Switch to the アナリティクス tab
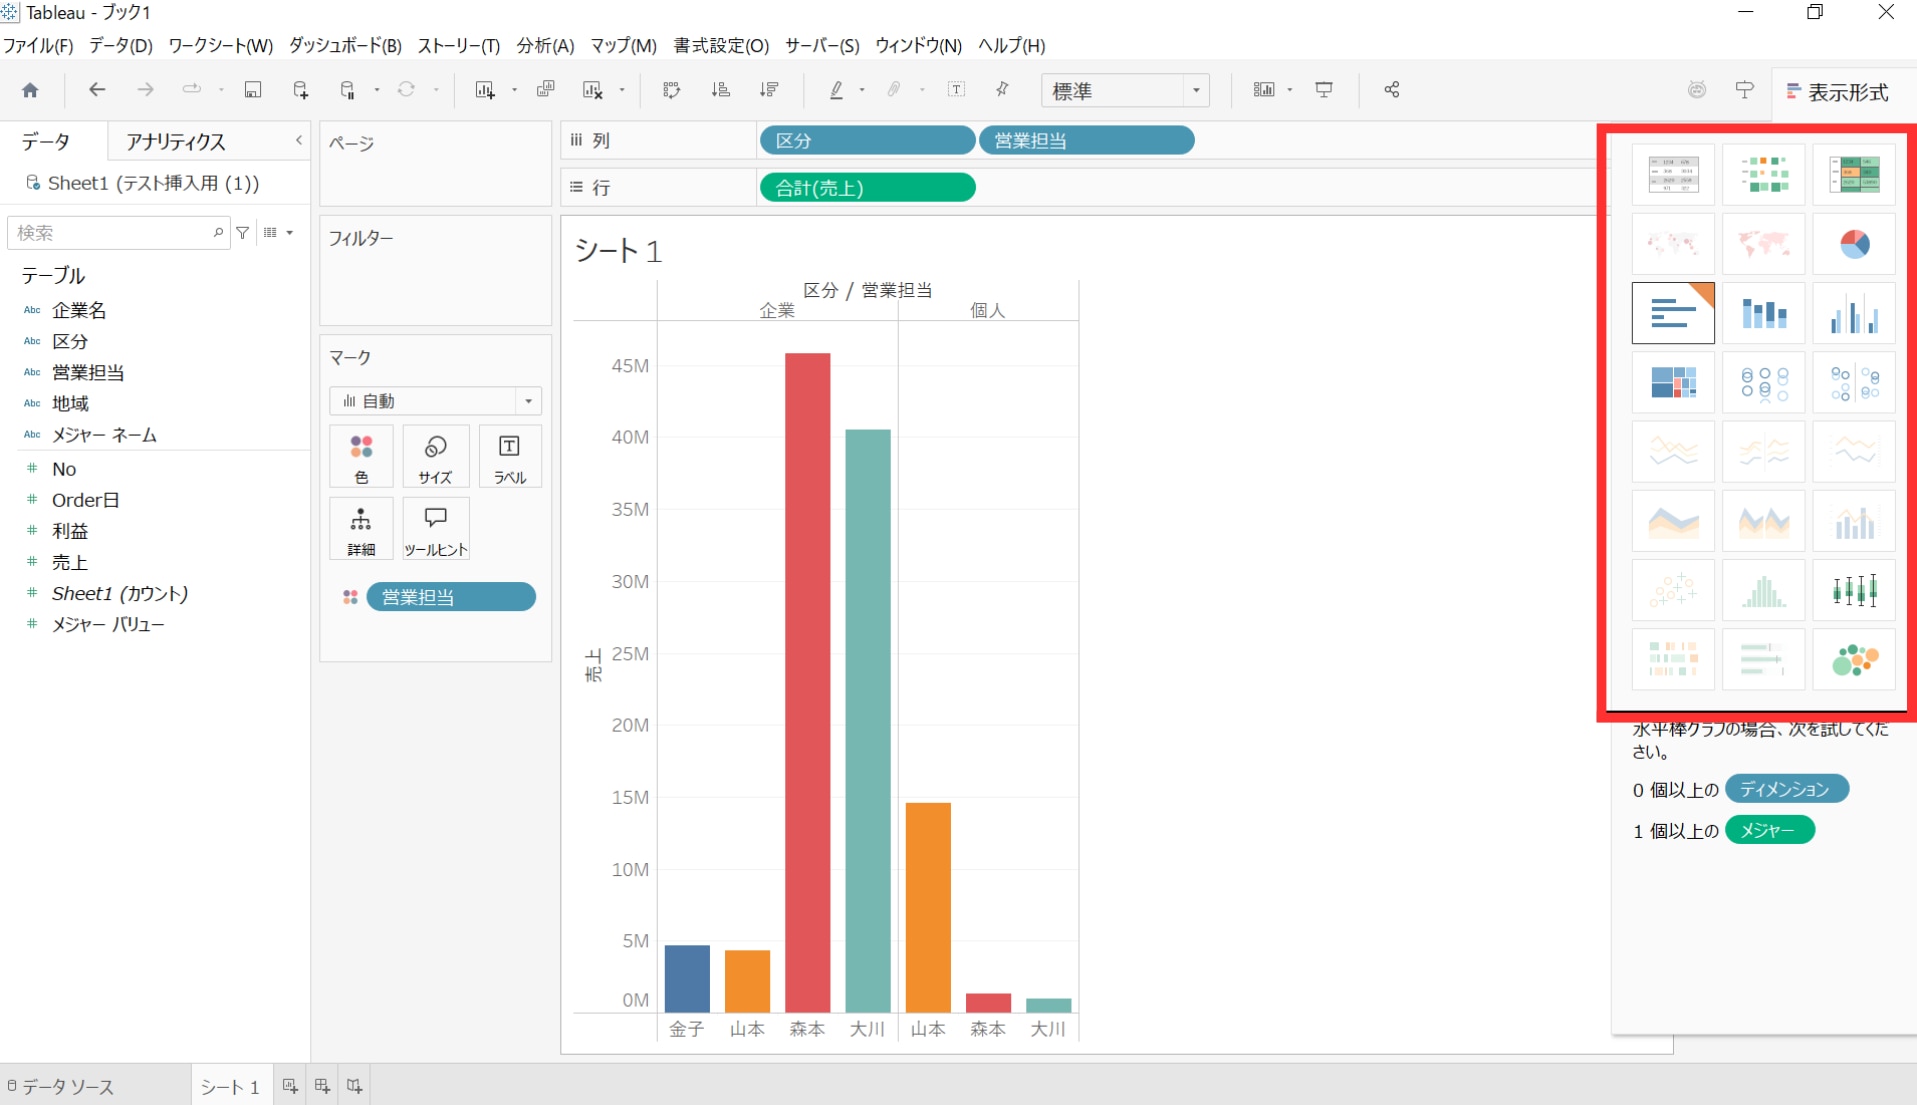Screen dimensions: 1917x1105 tap(176, 142)
